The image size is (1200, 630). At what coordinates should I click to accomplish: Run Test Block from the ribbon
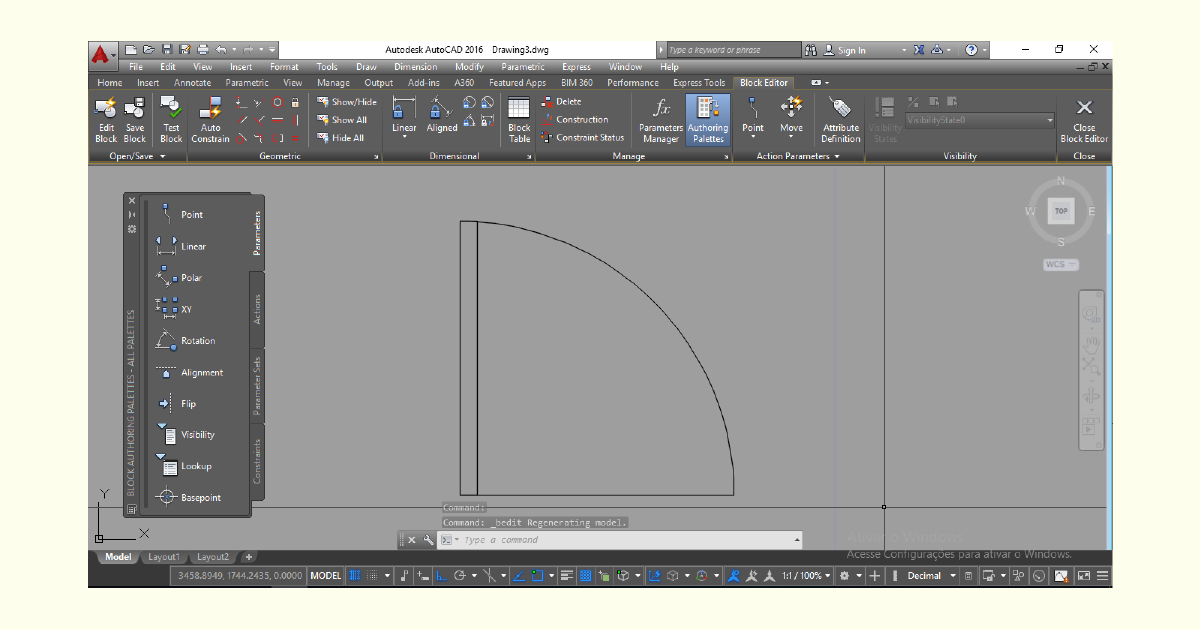click(171, 120)
